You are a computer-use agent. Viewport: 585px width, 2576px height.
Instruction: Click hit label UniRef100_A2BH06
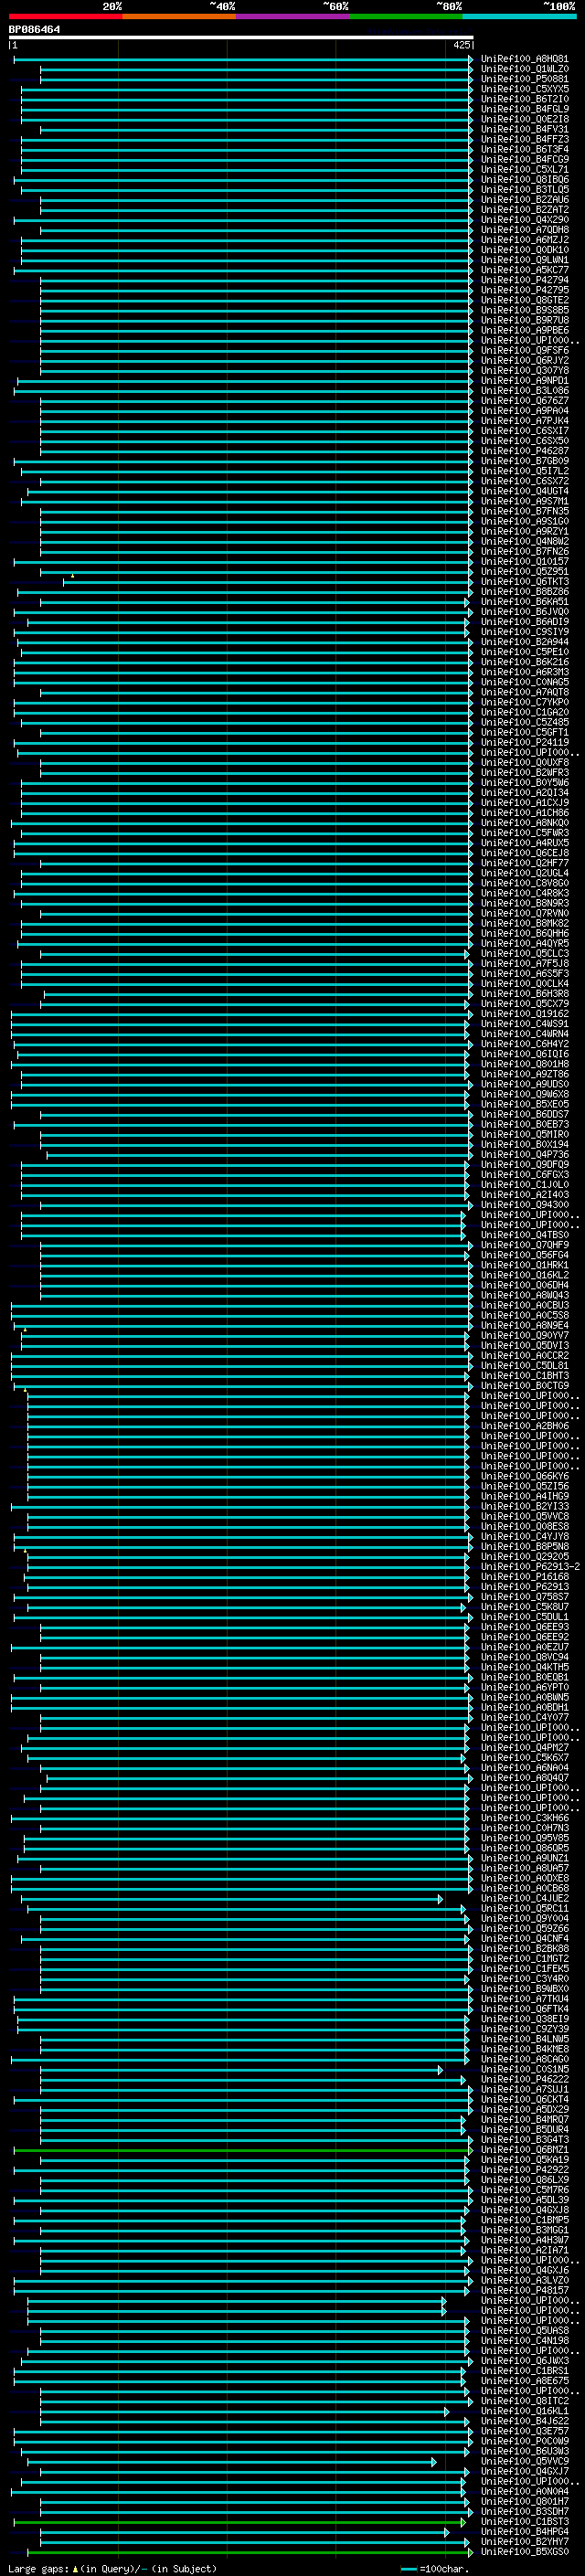524,1426
